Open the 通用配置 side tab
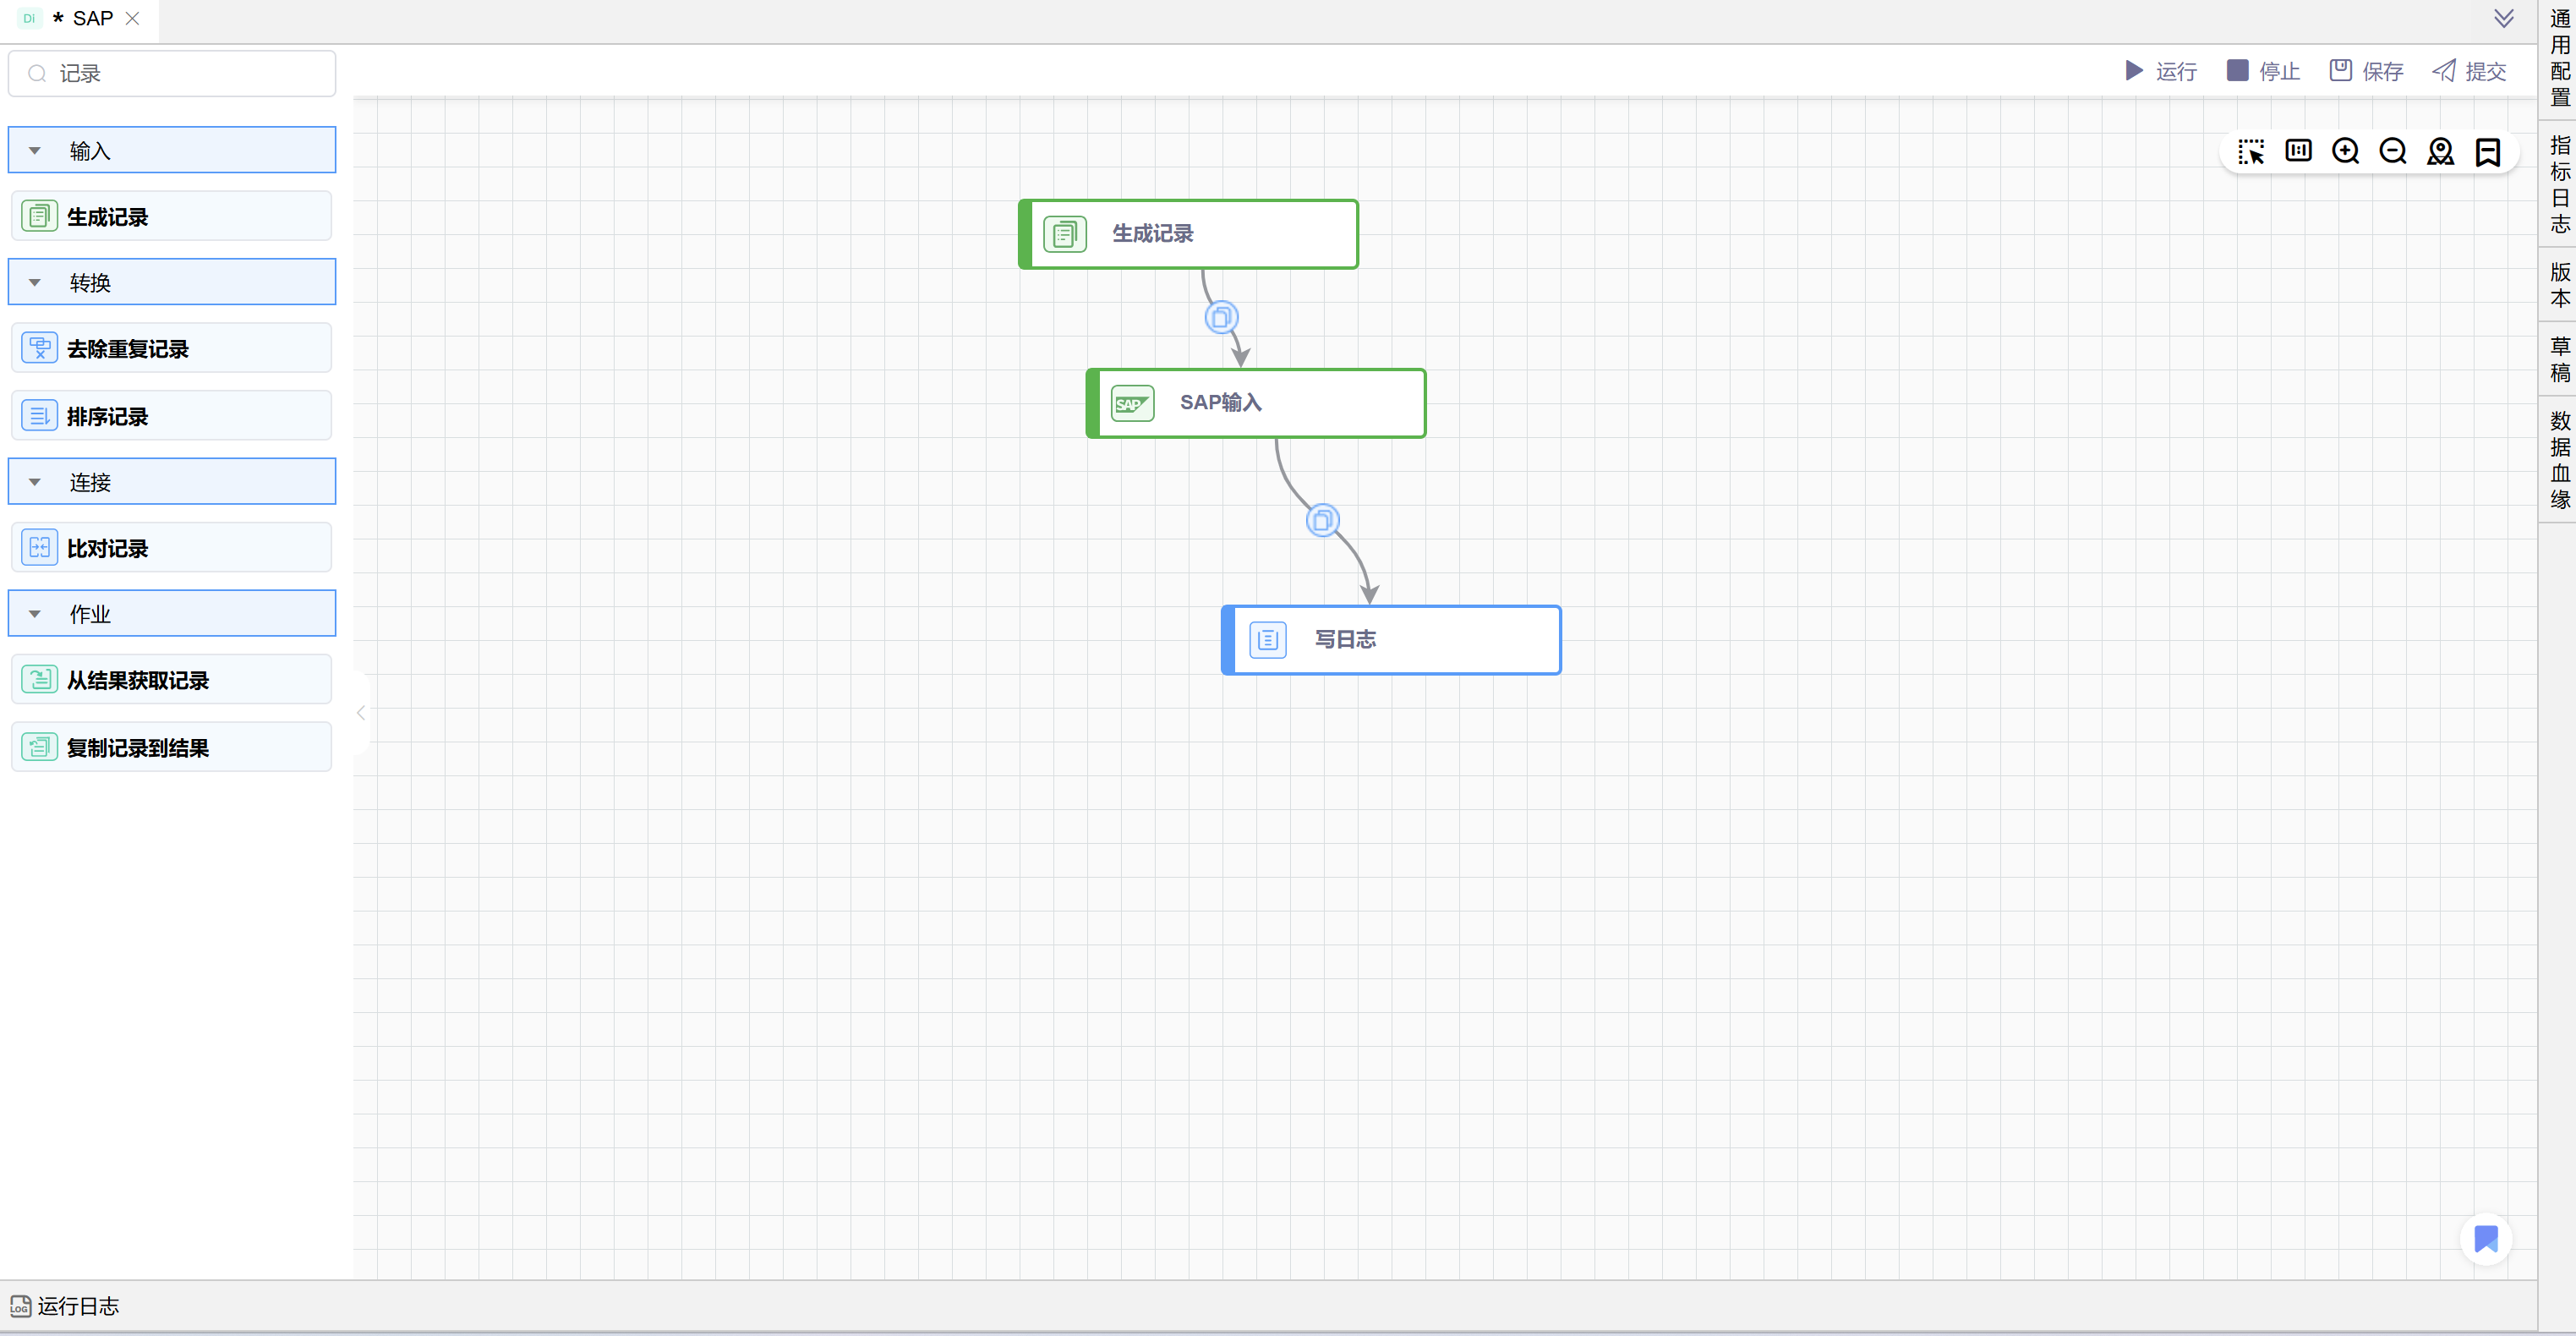 pyautogui.click(x=2560, y=58)
